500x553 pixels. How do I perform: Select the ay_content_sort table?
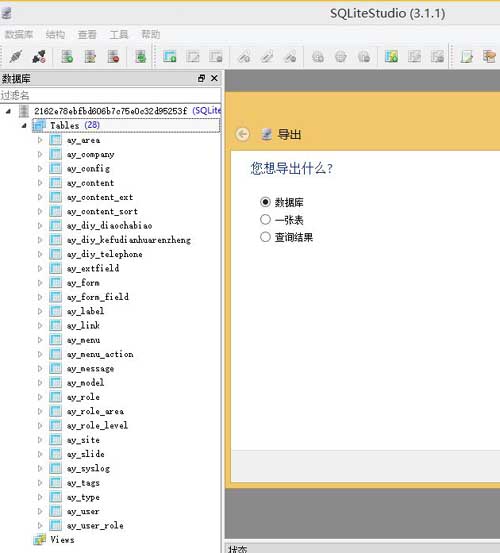102,212
